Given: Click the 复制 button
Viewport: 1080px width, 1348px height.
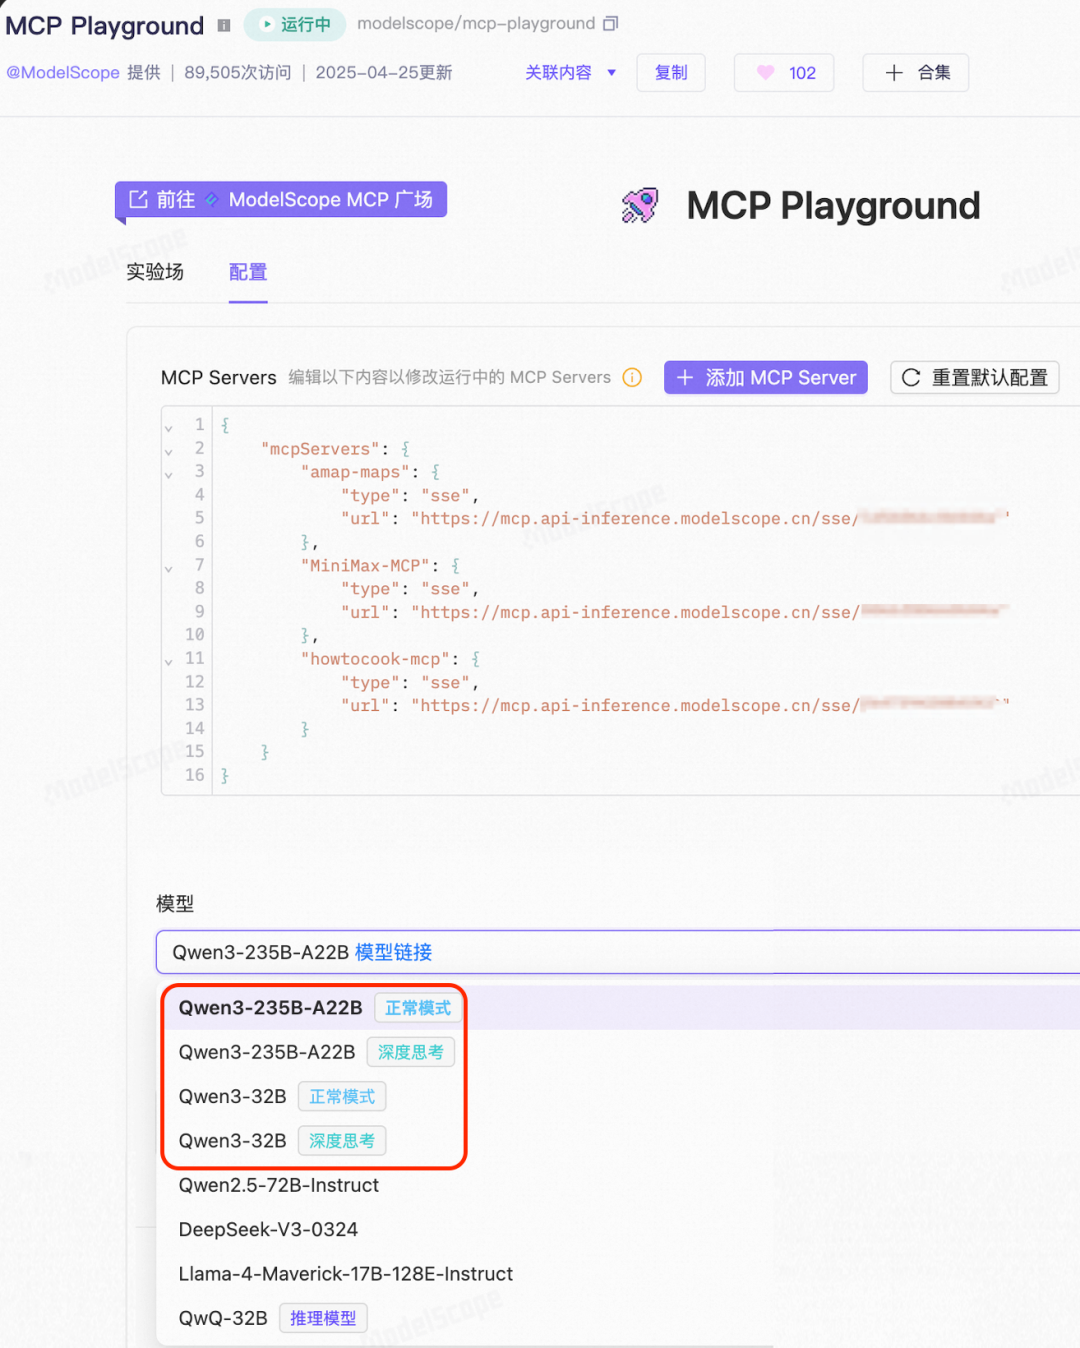Looking at the screenshot, I should [670, 72].
